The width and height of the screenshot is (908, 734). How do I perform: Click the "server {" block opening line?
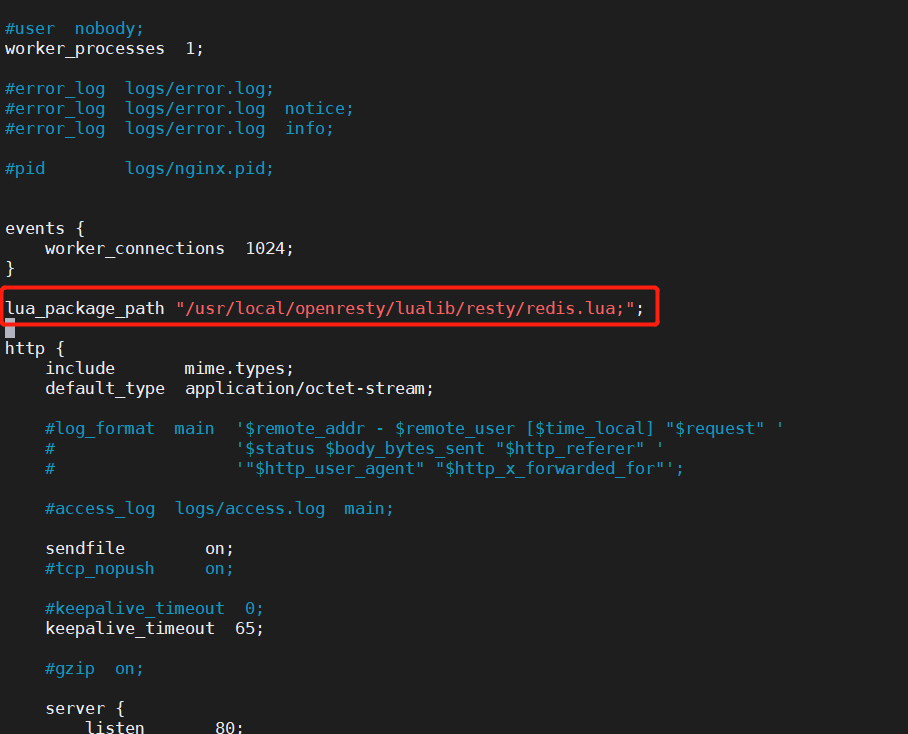[85, 708]
